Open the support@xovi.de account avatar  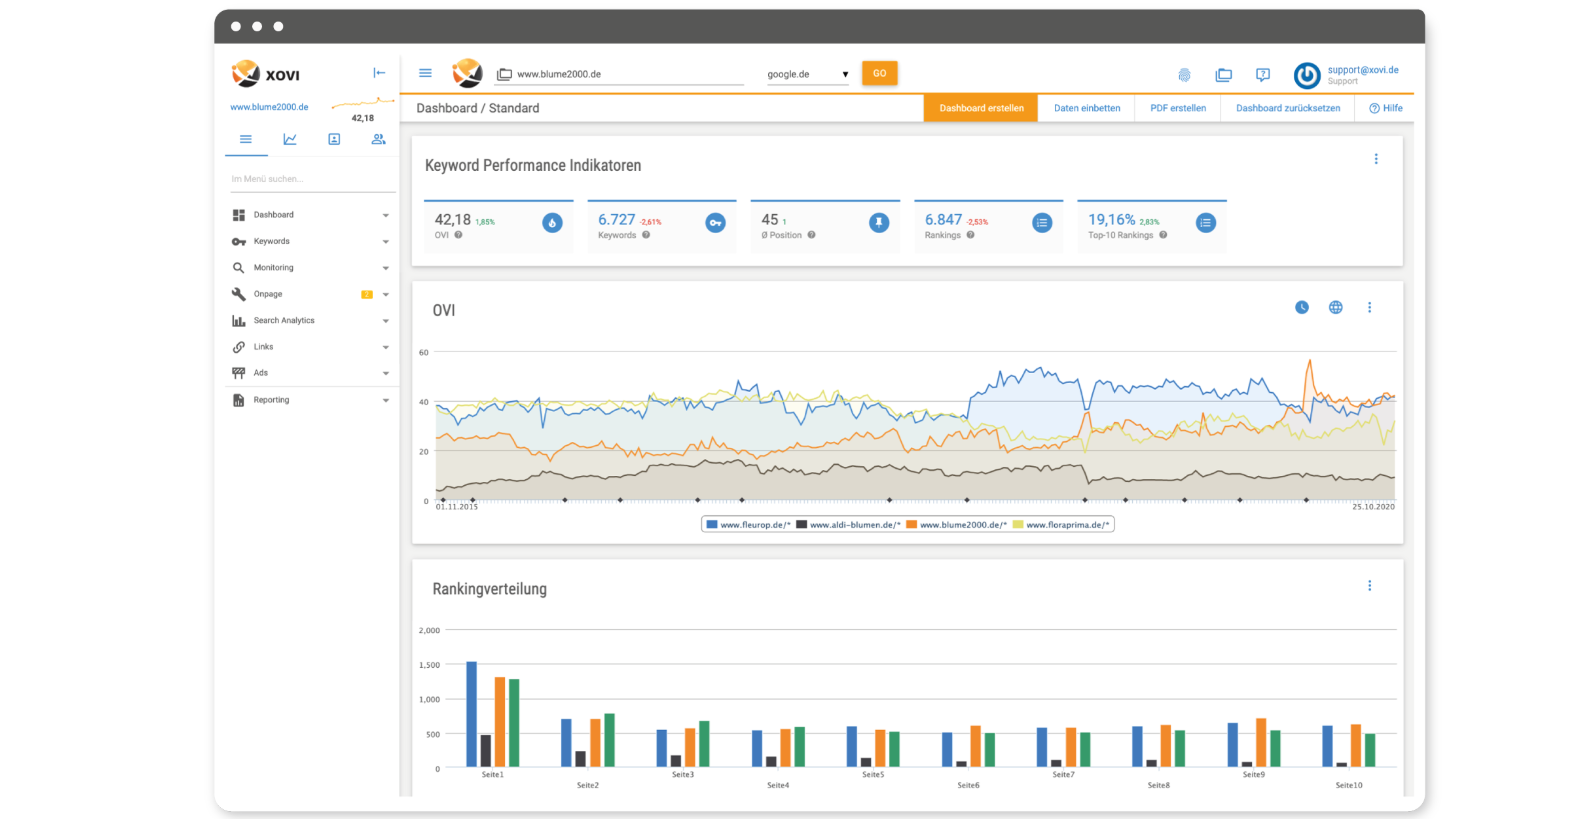point(1307,75)
